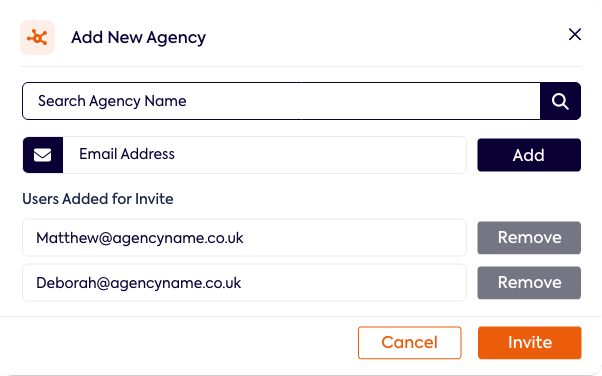Click the Add button
The width and height of the screenshot is (602, 376).
coord(529,155)
